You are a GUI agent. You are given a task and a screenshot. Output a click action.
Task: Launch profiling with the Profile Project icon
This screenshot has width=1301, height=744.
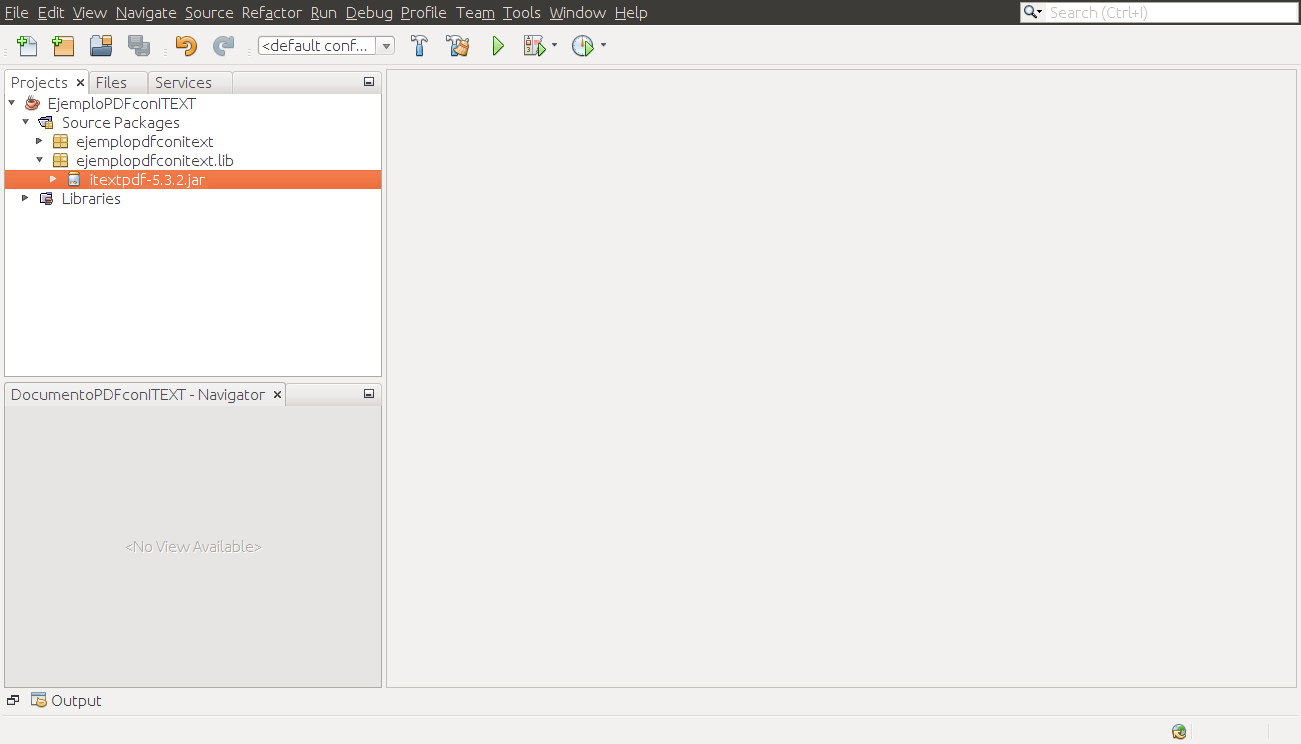pyautogui.click(x=583, y=45)
